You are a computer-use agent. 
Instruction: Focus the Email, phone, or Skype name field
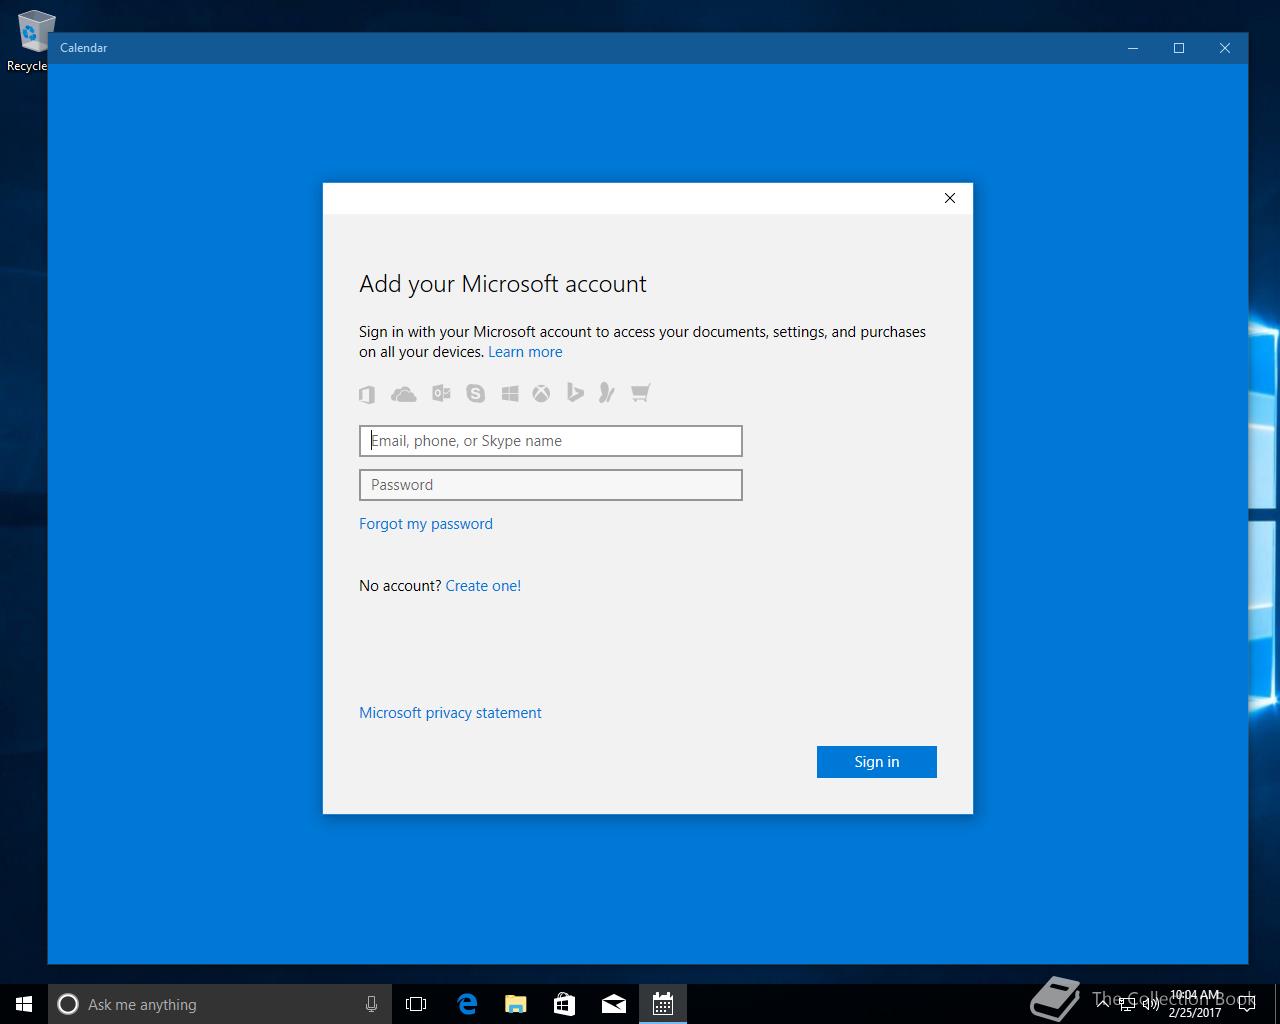tap(551, 441)
